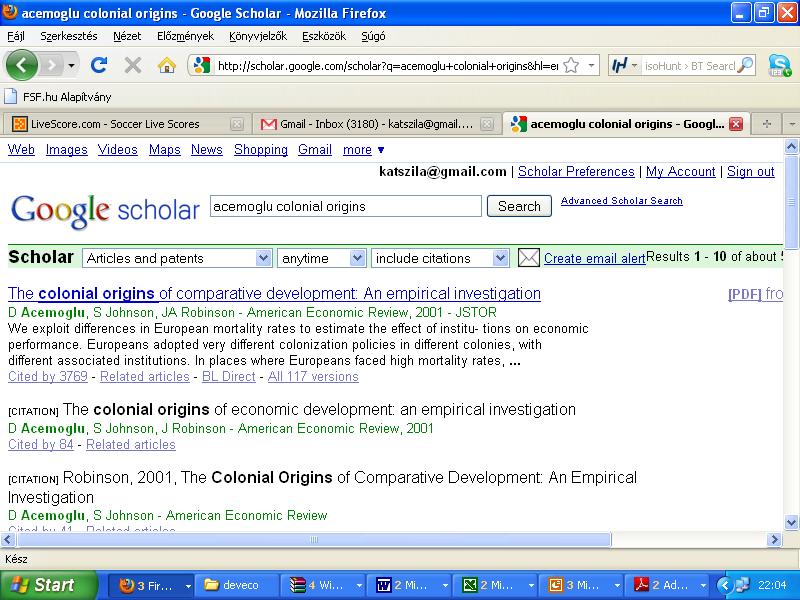Open the Súgó menu
Image resolution: width=800 pixels, height=600 pixels.
coord(373,36)
